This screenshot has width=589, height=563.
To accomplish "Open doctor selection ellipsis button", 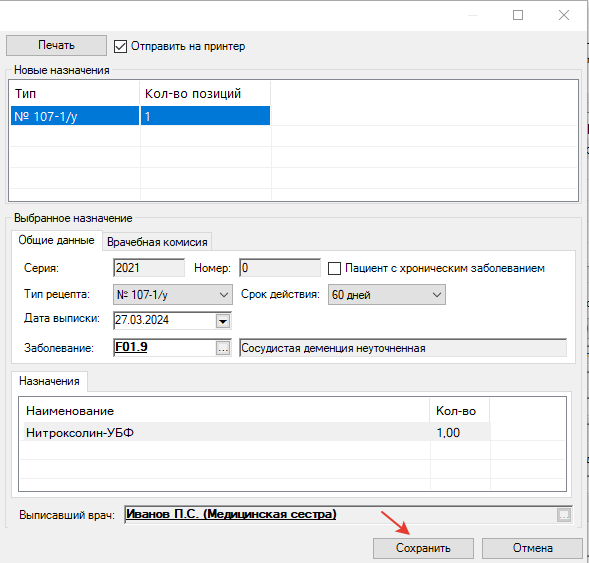I will tap(564, 515).
